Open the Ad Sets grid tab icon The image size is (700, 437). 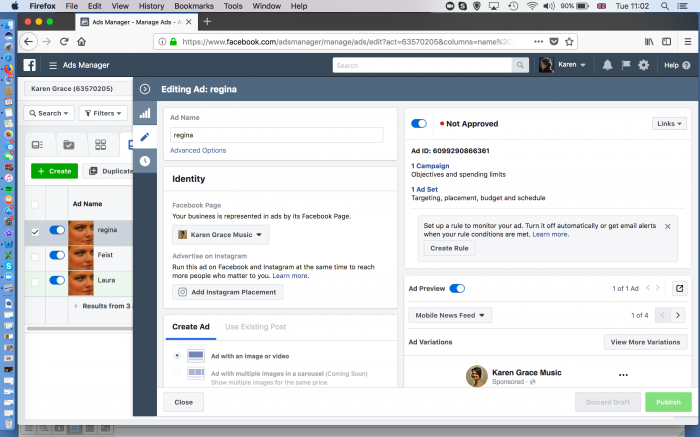[x=100, y=145]
